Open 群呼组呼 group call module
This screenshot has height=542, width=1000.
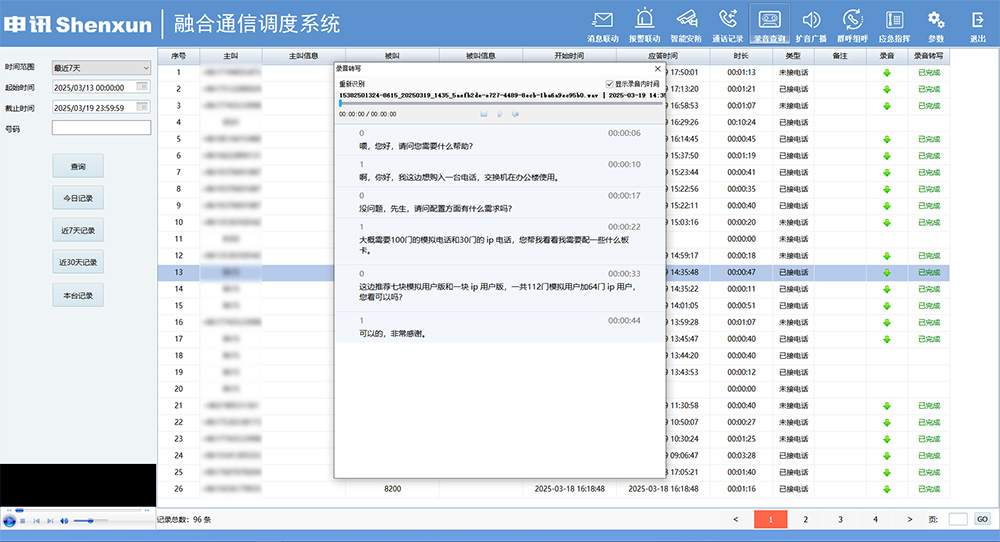point(852,26)
